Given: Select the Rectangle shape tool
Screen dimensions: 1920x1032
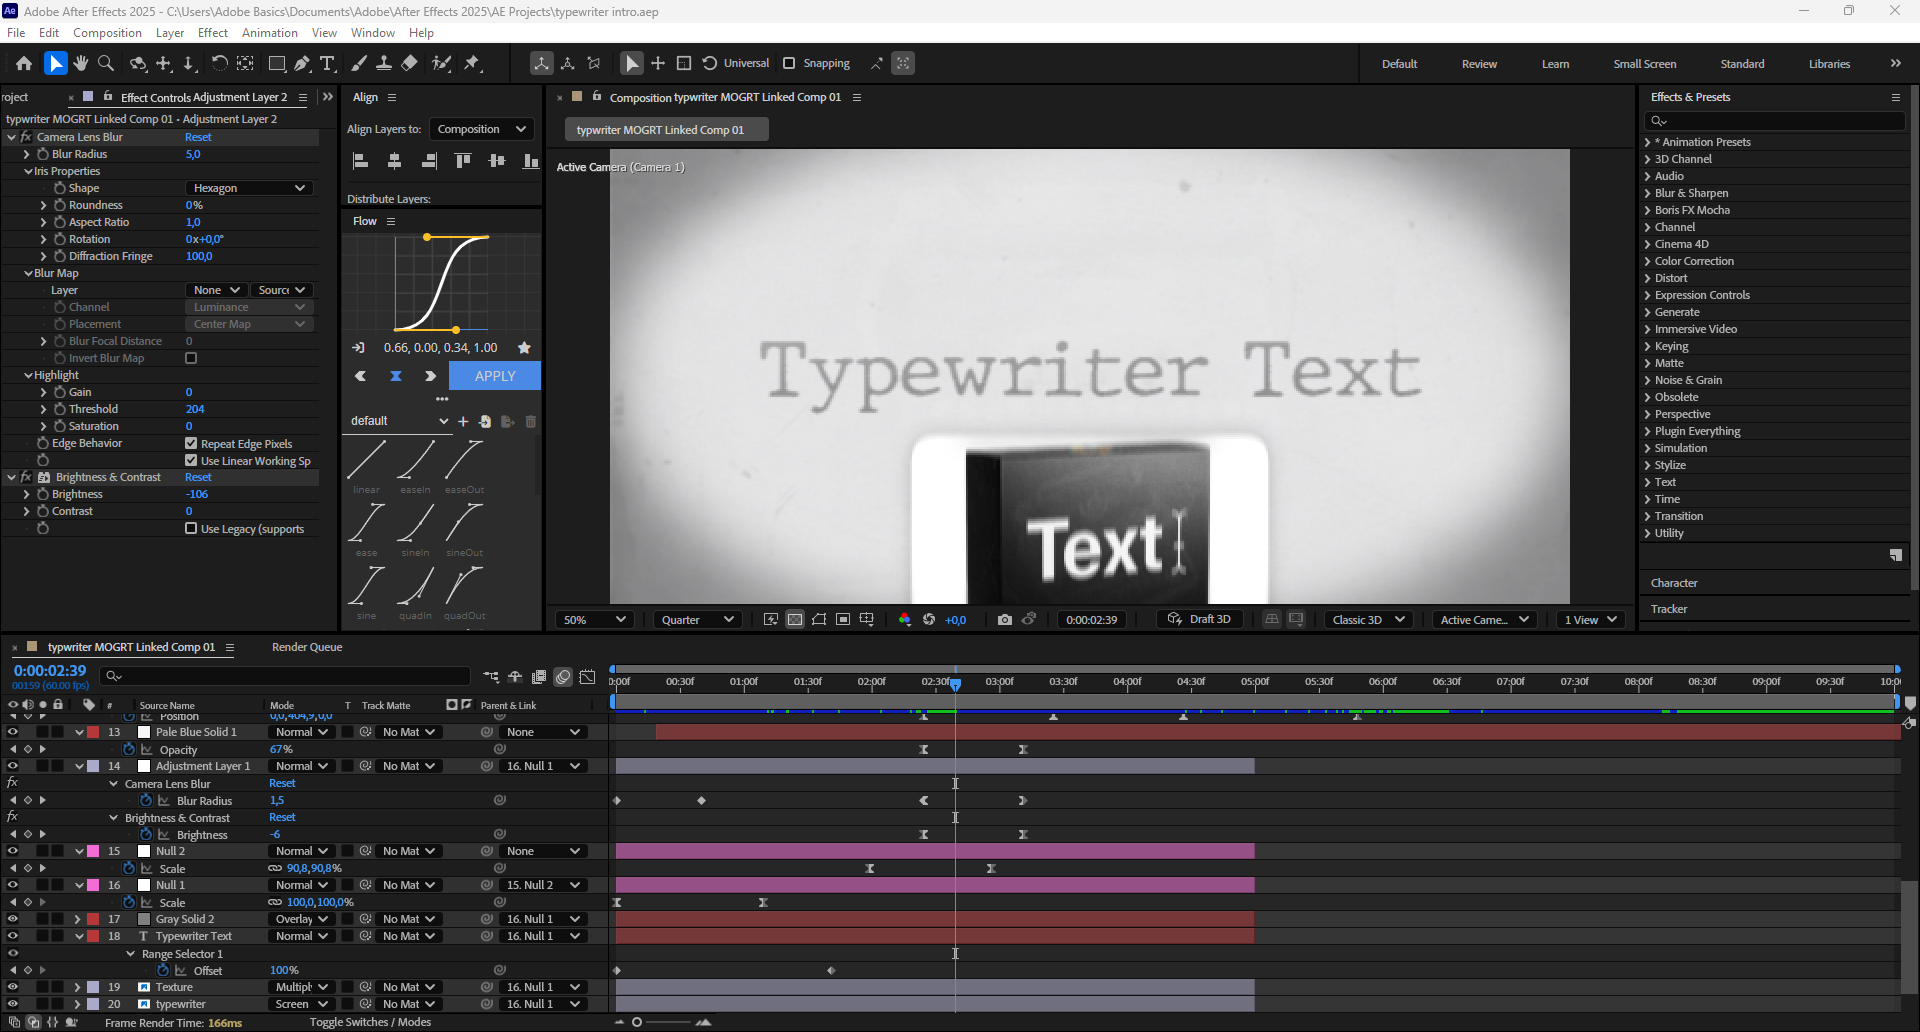Looking at the screenshot, I should 277,63.
